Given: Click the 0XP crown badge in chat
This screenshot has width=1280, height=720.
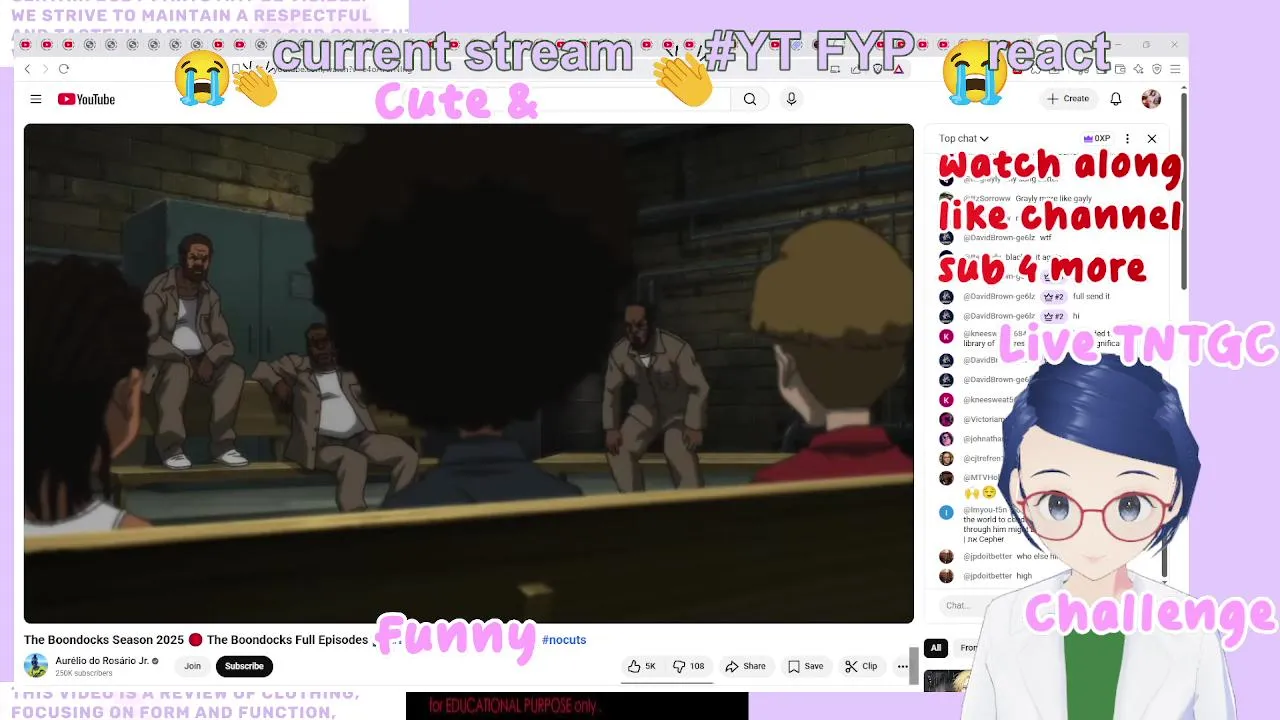Looking at the screenshot, I should [1097, 139].
